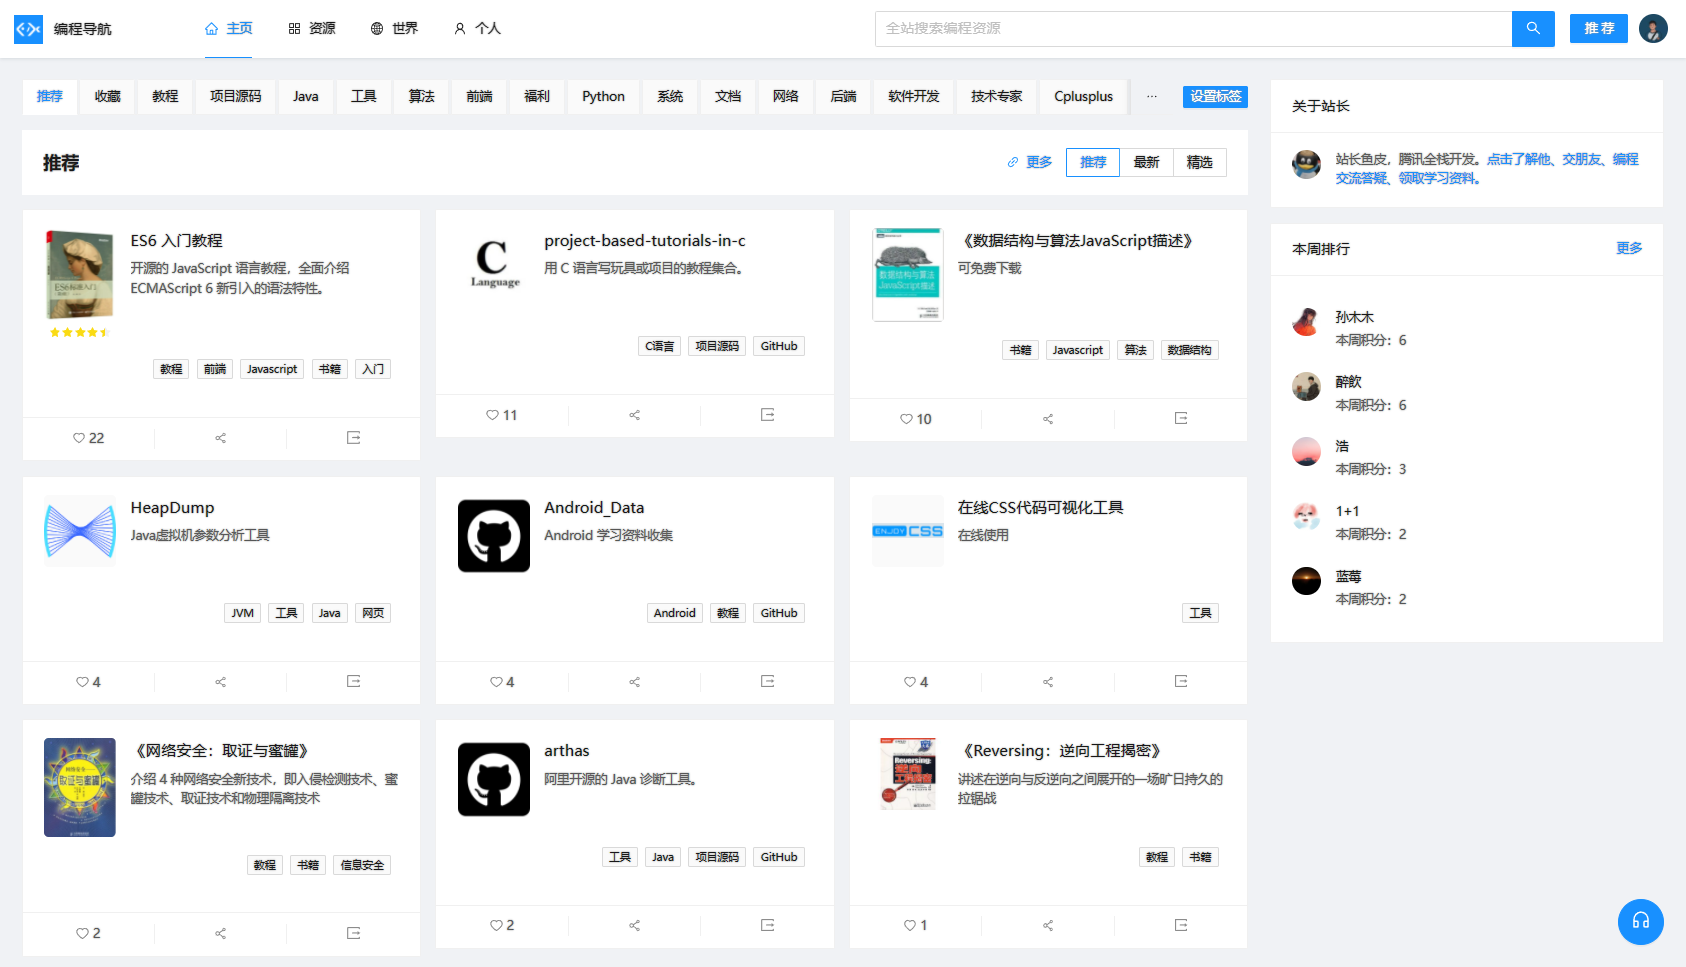Open the ES6 book cover thumbnail
Screen dimensions: 1686x967
tap(79, 276)
